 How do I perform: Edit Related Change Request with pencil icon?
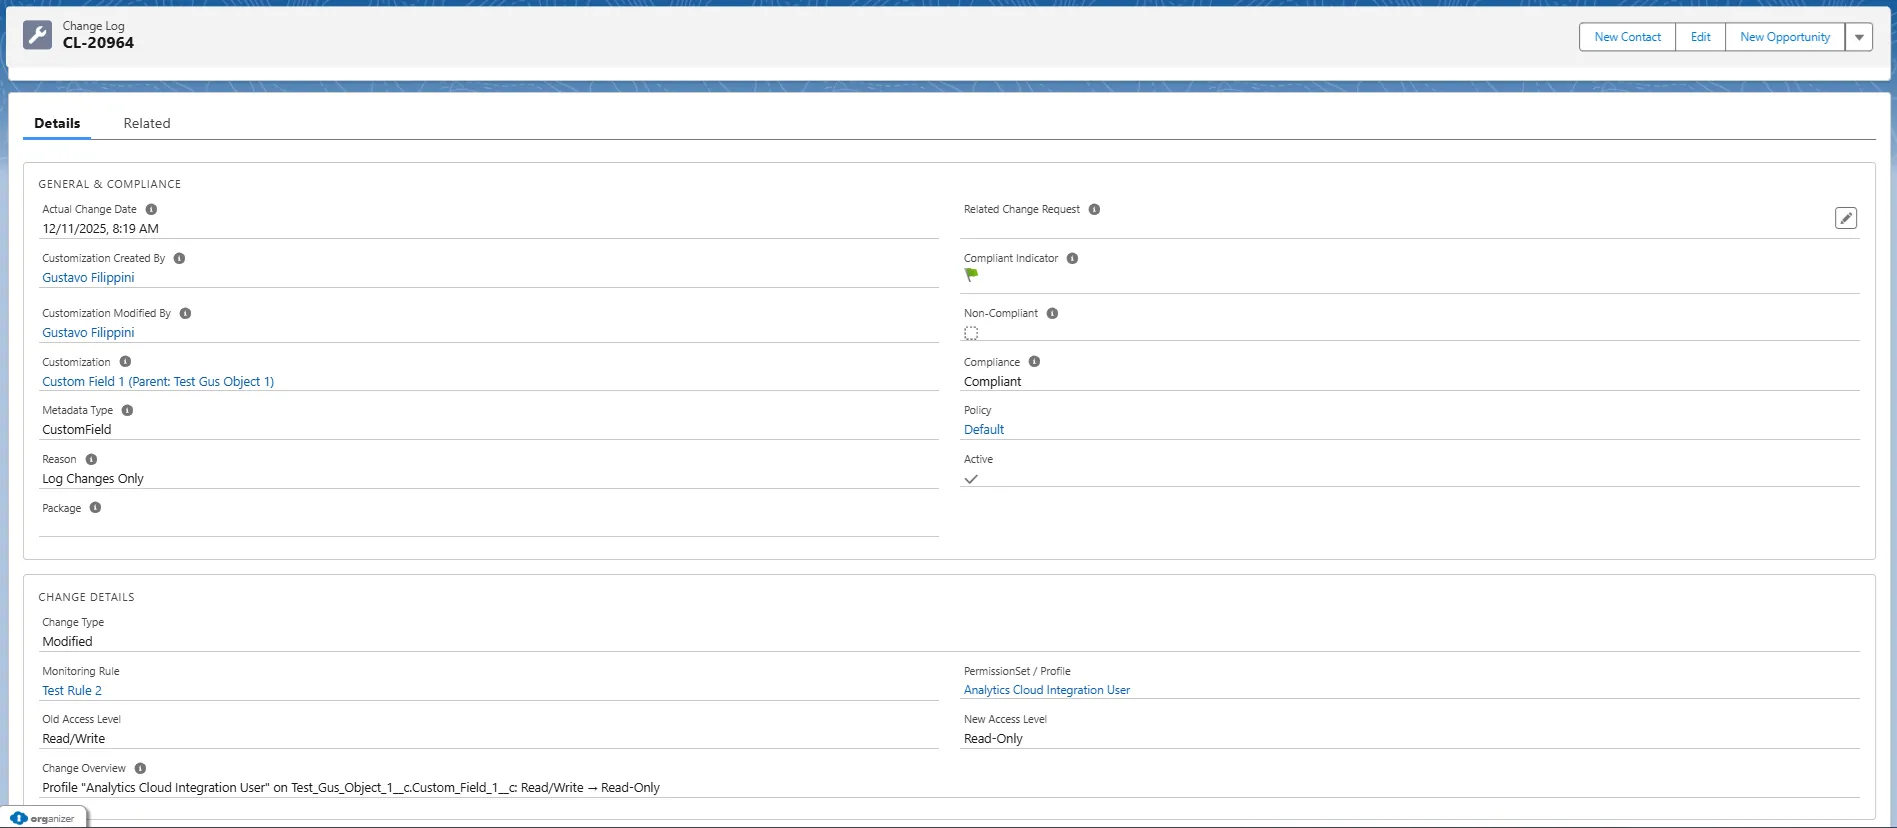[1846, 218]
